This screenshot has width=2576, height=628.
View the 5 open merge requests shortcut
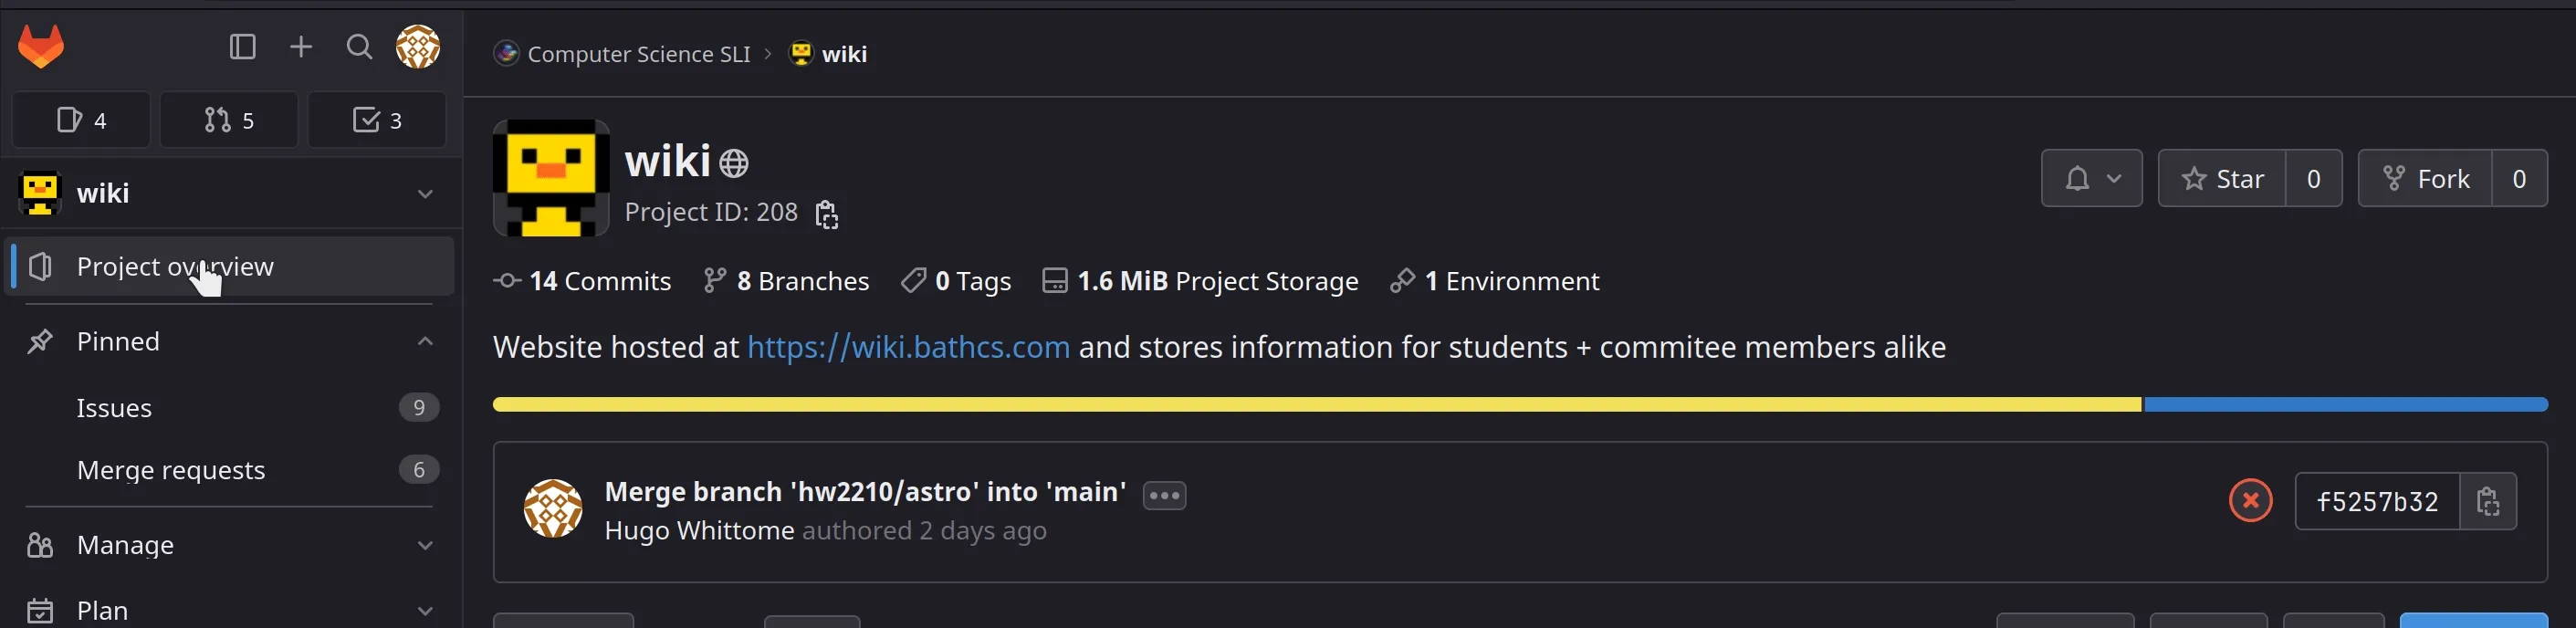click(229, 119)
